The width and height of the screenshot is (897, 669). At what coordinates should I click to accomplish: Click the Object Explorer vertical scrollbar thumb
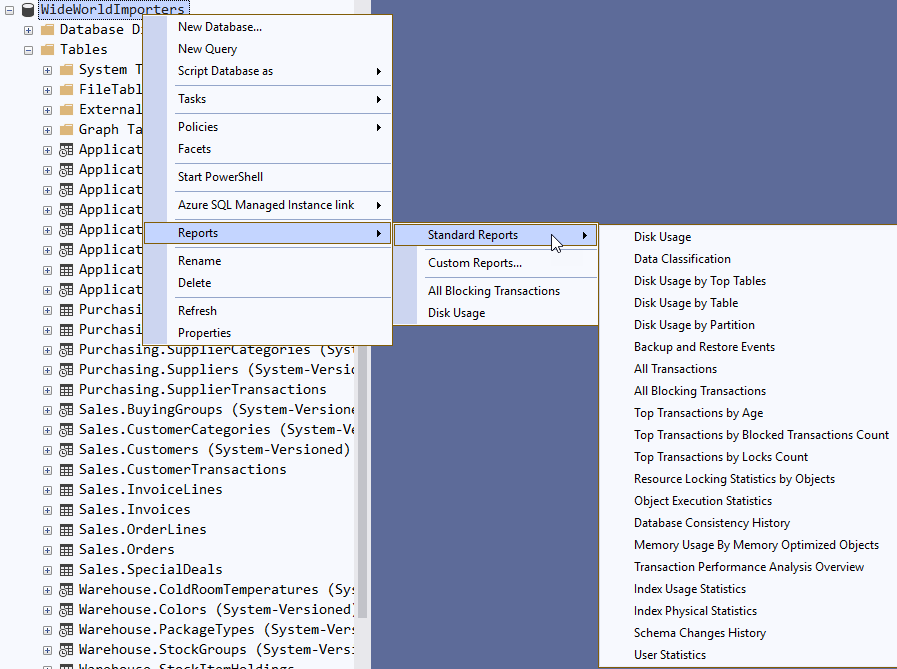(x=362, y=481)
